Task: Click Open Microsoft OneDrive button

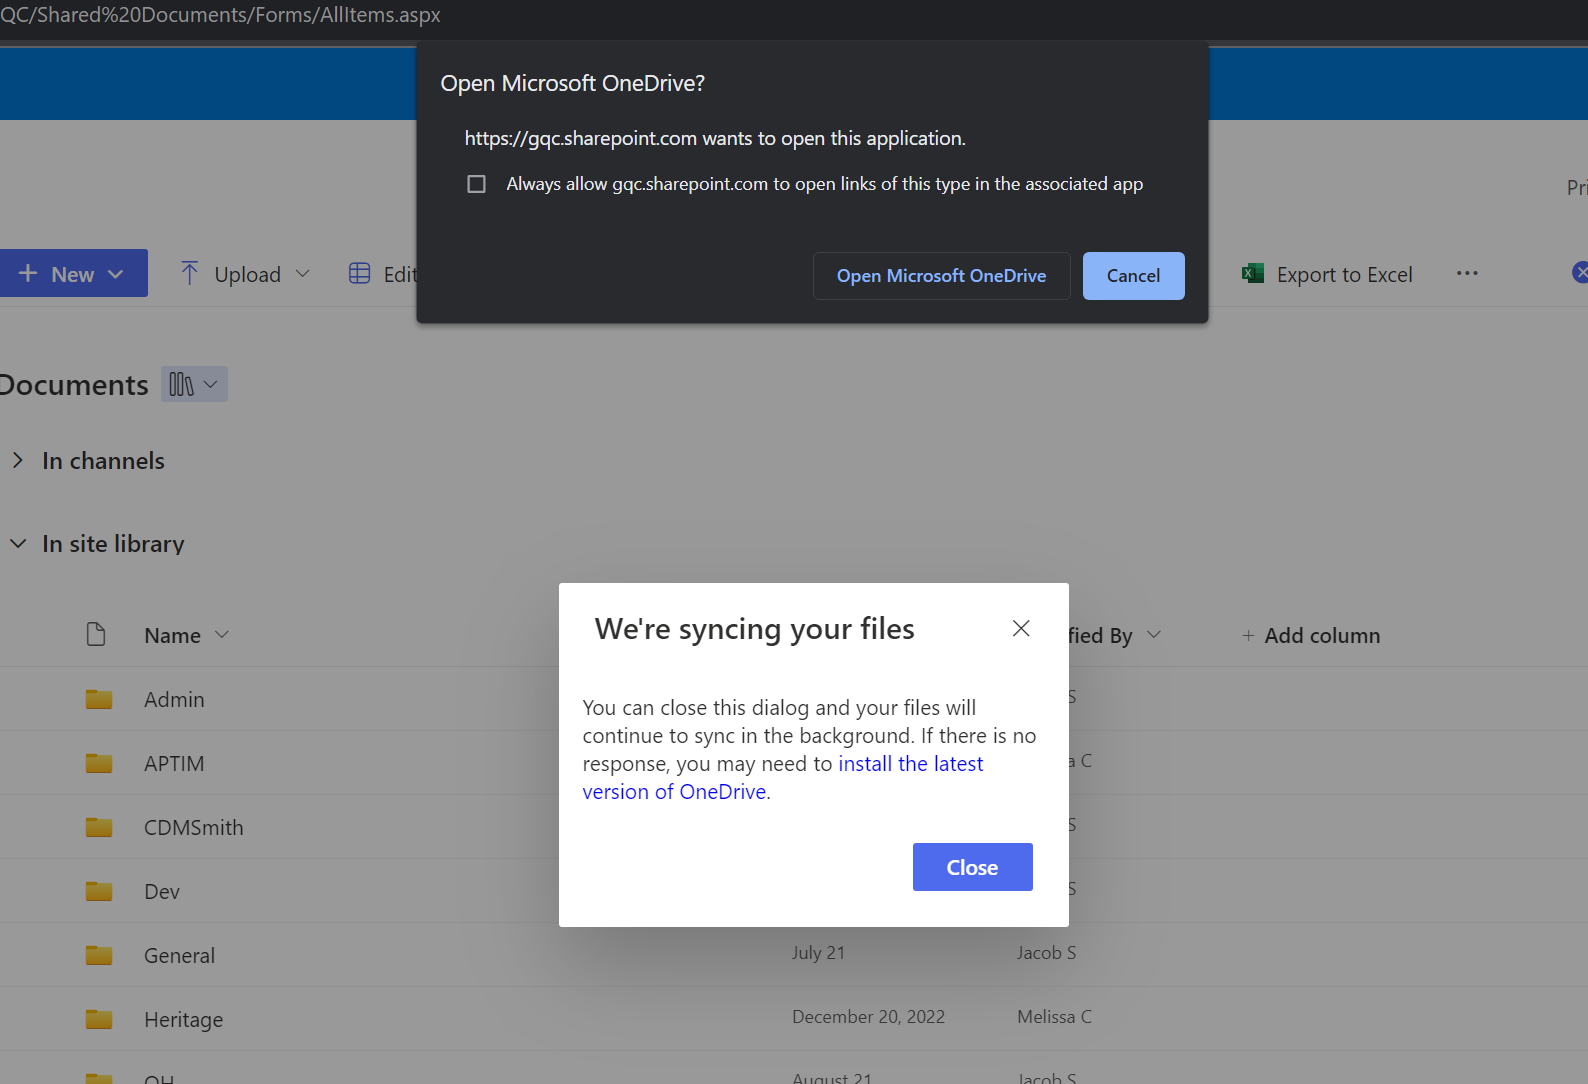Action: pyautogui.click(x=941, y=276)
